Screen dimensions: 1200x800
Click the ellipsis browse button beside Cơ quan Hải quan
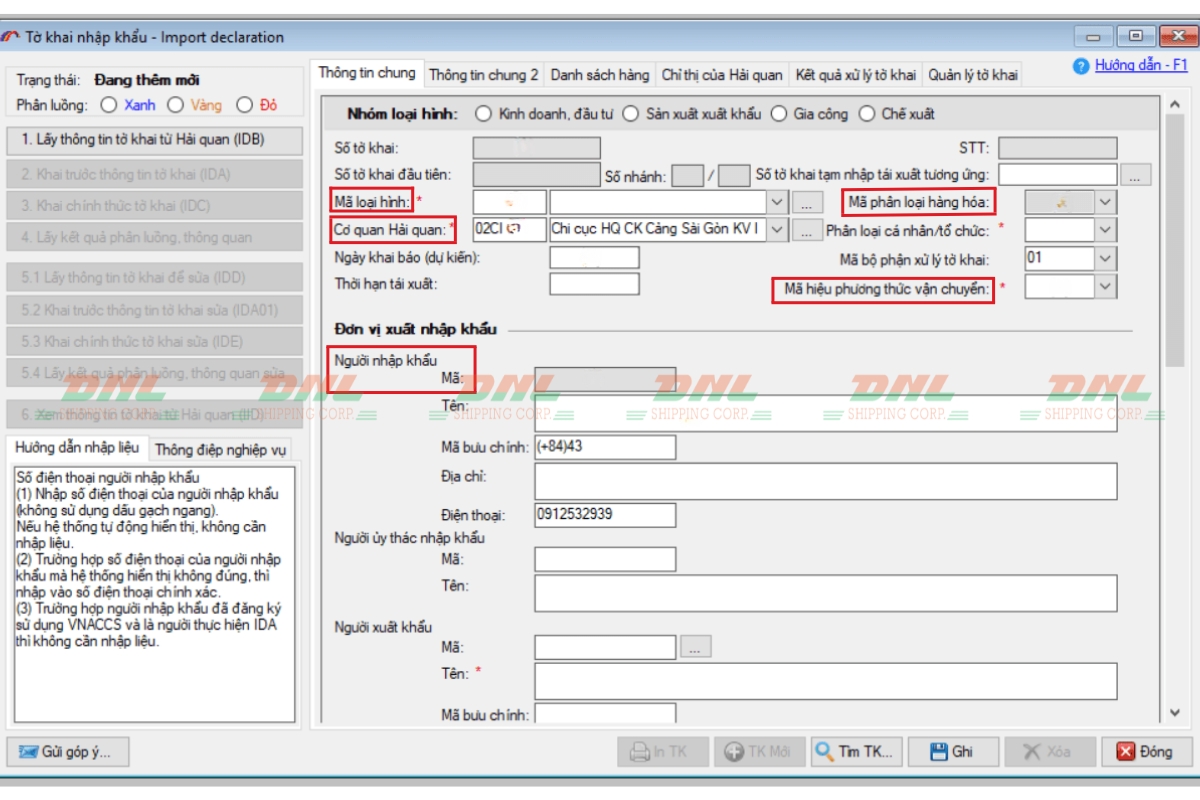pos(806,230)
